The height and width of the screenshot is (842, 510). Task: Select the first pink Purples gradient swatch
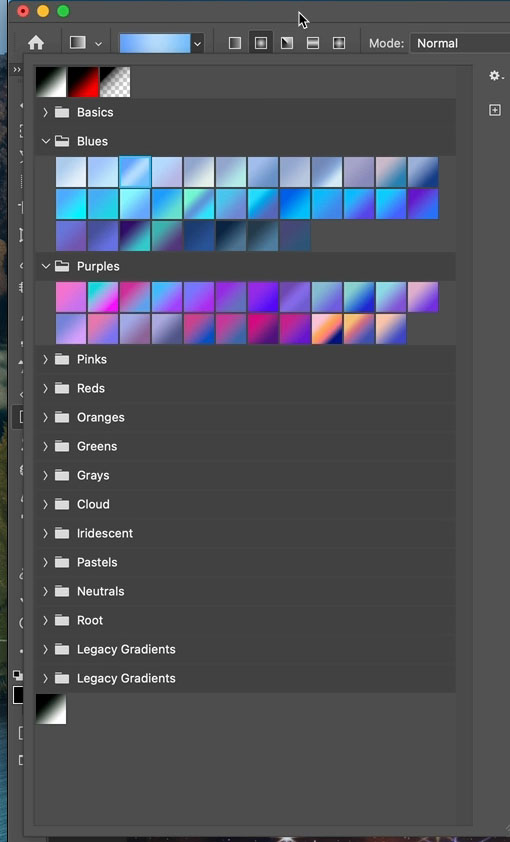point(71,297)
